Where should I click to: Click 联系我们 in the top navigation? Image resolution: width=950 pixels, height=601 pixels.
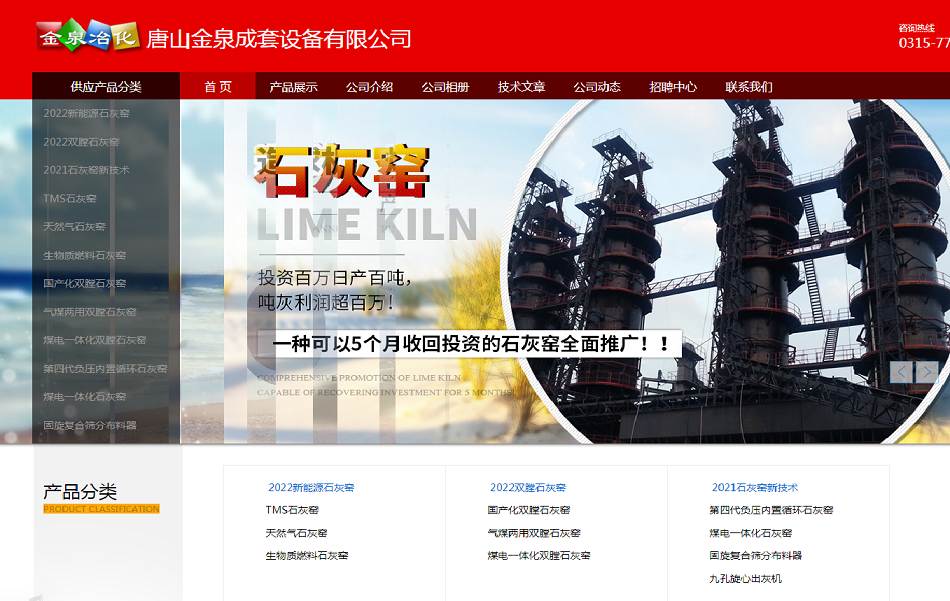[x=749, y=87]
